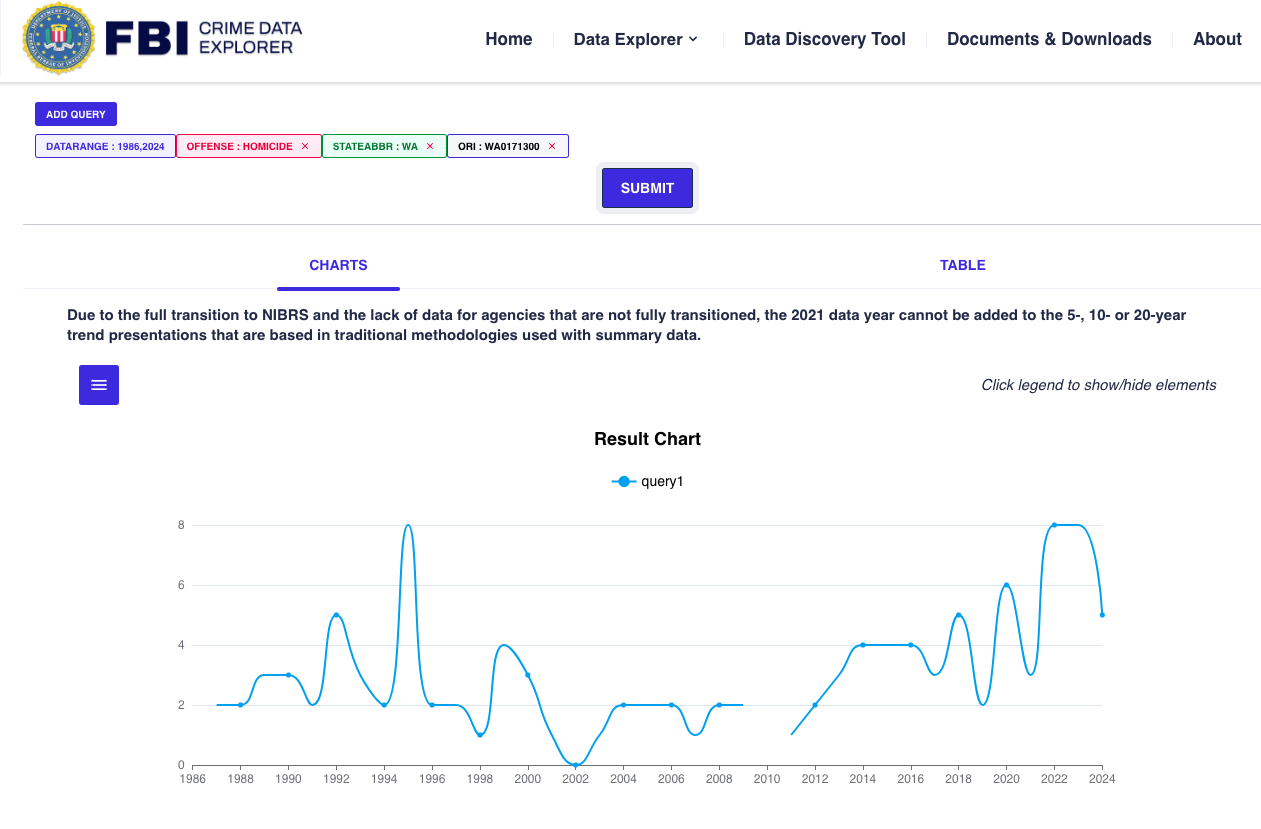
Task: Click the ADD QUERY button
Action: (76, 114)
